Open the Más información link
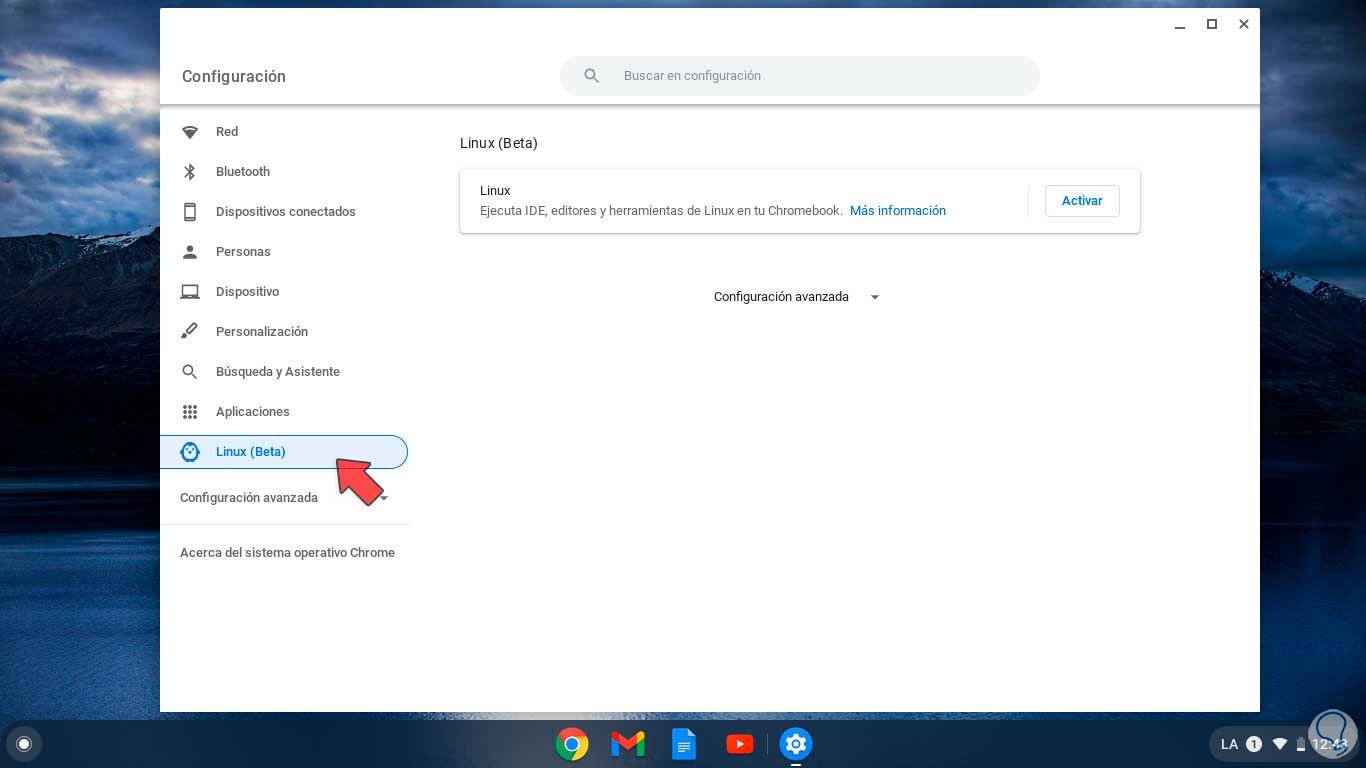This screenshot has width=1366, height=768. coord(898,211)
